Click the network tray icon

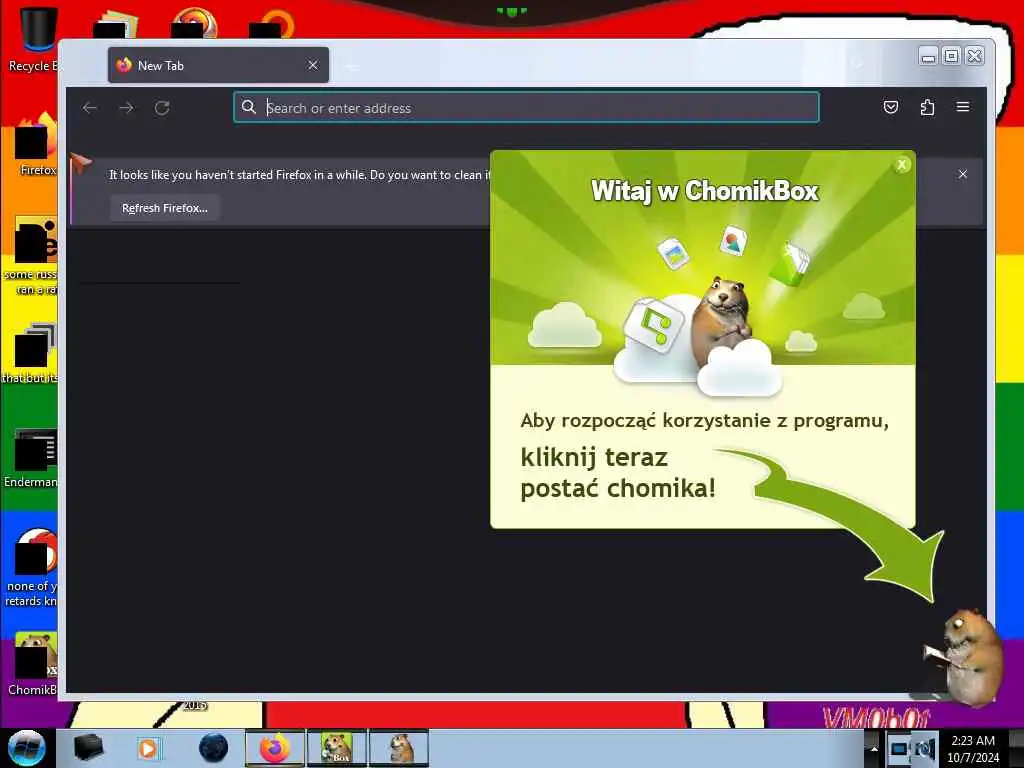[899, 748]
